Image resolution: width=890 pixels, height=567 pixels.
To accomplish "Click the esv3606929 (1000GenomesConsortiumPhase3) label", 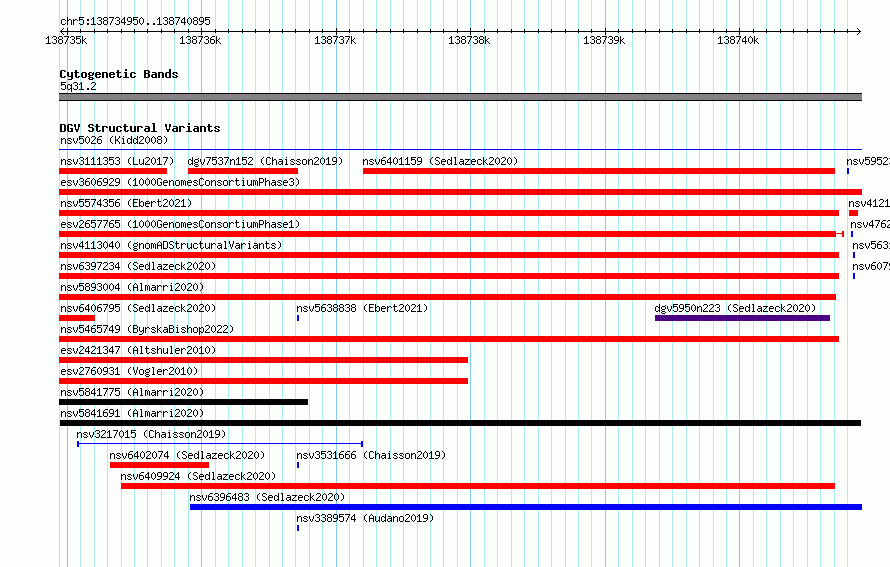I will pos(180,182).
